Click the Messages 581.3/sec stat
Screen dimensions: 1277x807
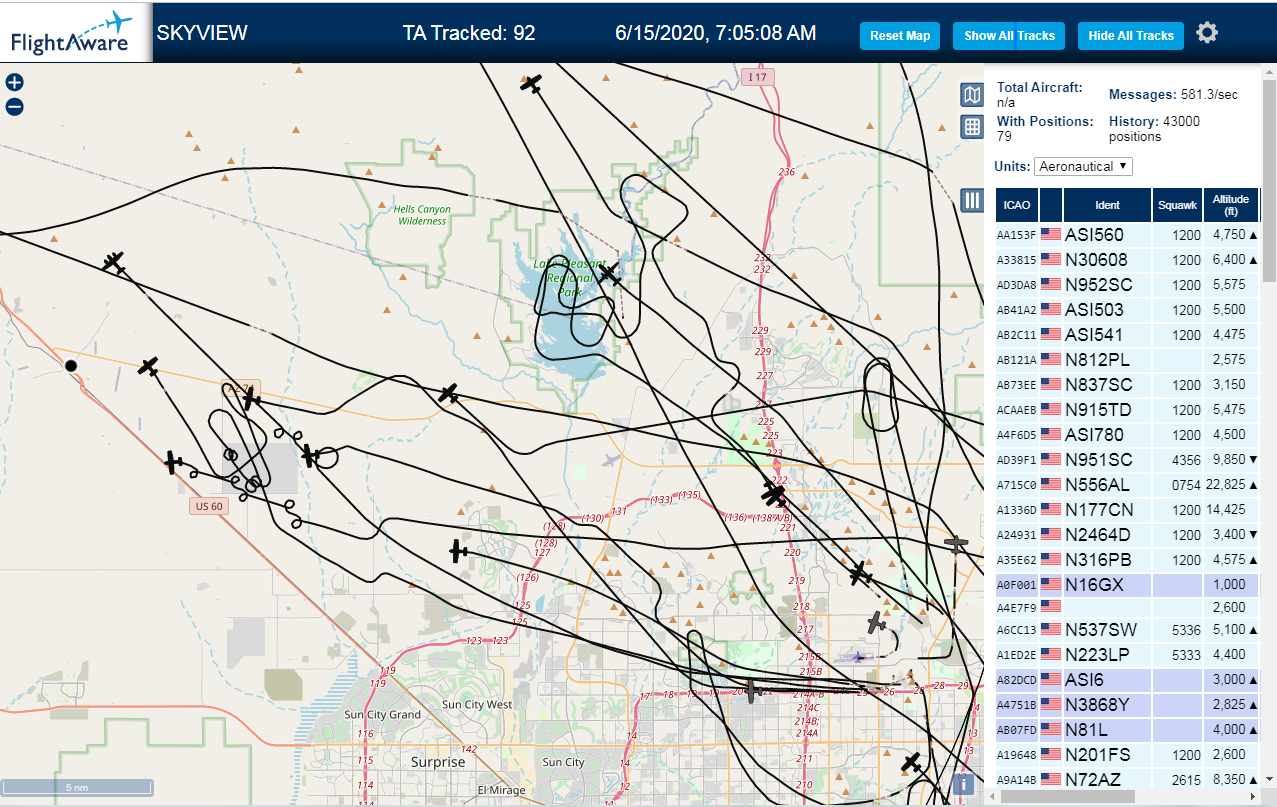pyautogui.click(x=1174, y=95)
